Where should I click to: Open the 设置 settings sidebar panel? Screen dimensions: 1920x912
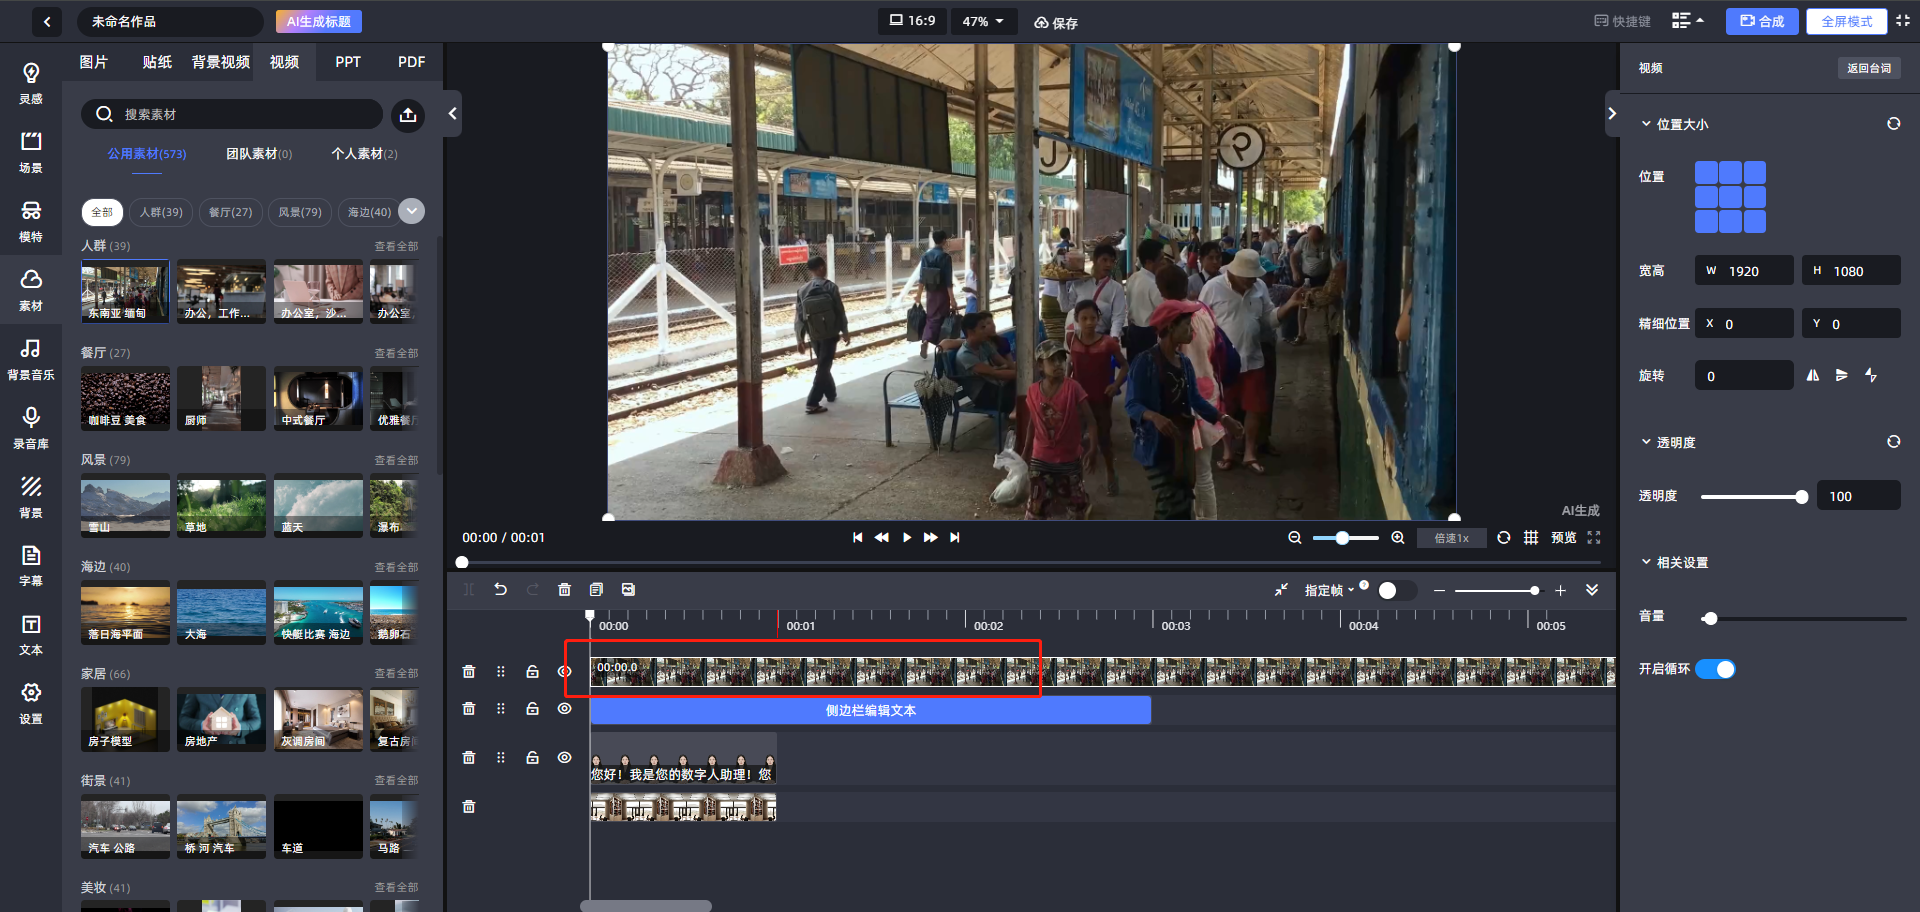click(31, 703)
